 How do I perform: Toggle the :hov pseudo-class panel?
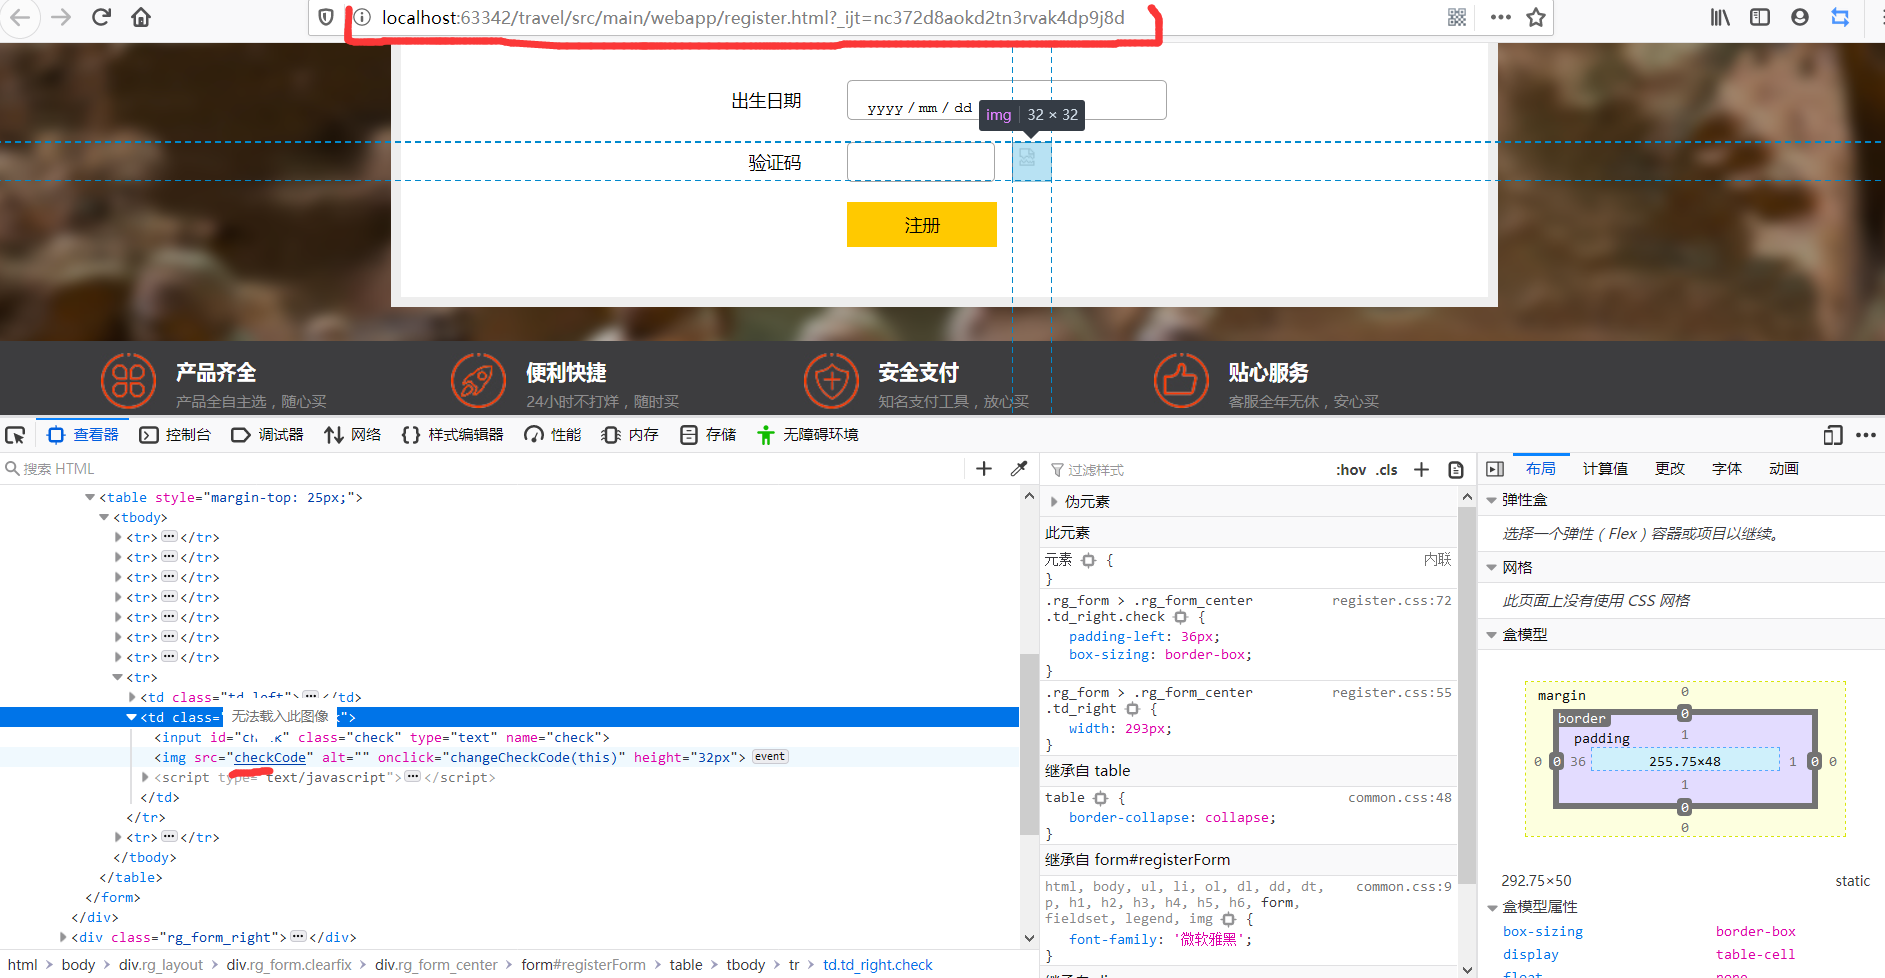[1351, 470]
